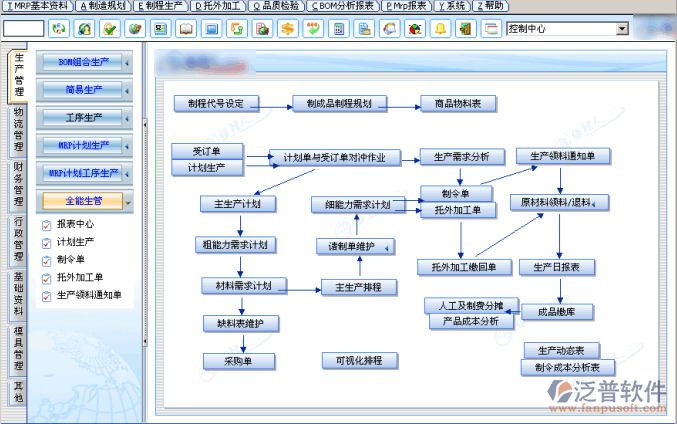Screen dimensions: 677x424
Task: Click the empty input field in toolbar
Action: [x=24, y=29]
